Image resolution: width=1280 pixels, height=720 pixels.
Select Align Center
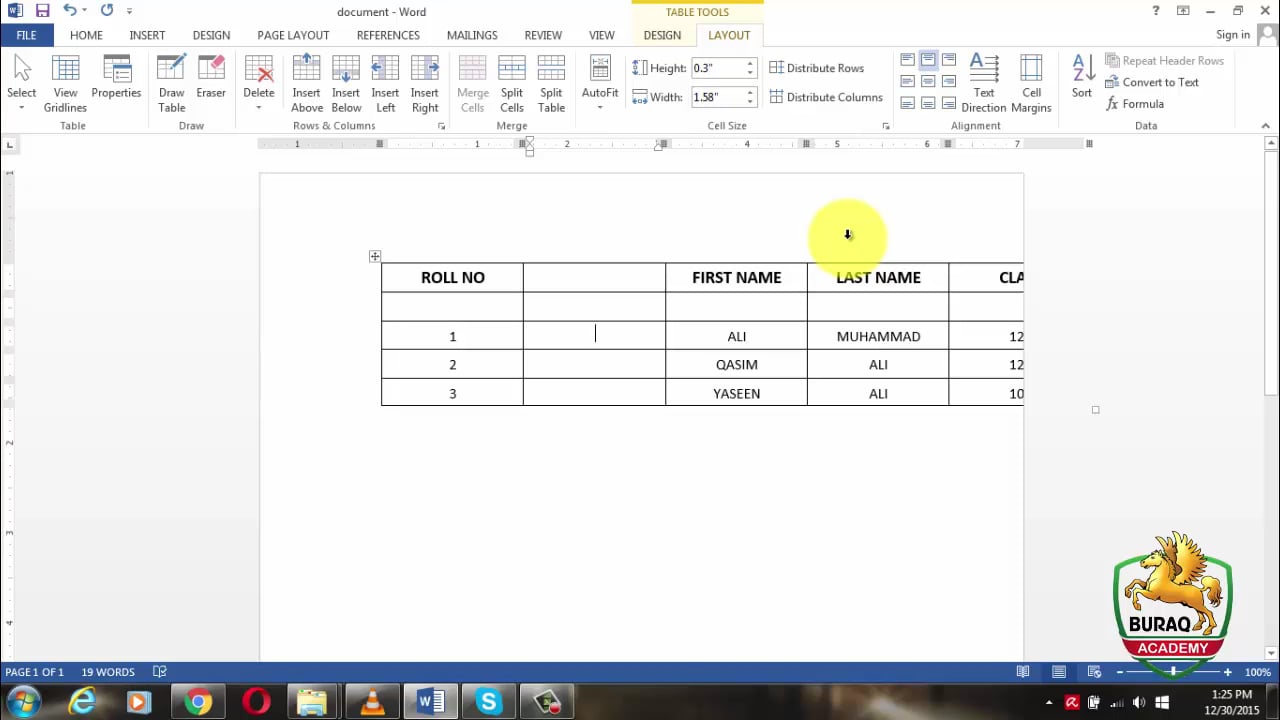click(928, 81)
